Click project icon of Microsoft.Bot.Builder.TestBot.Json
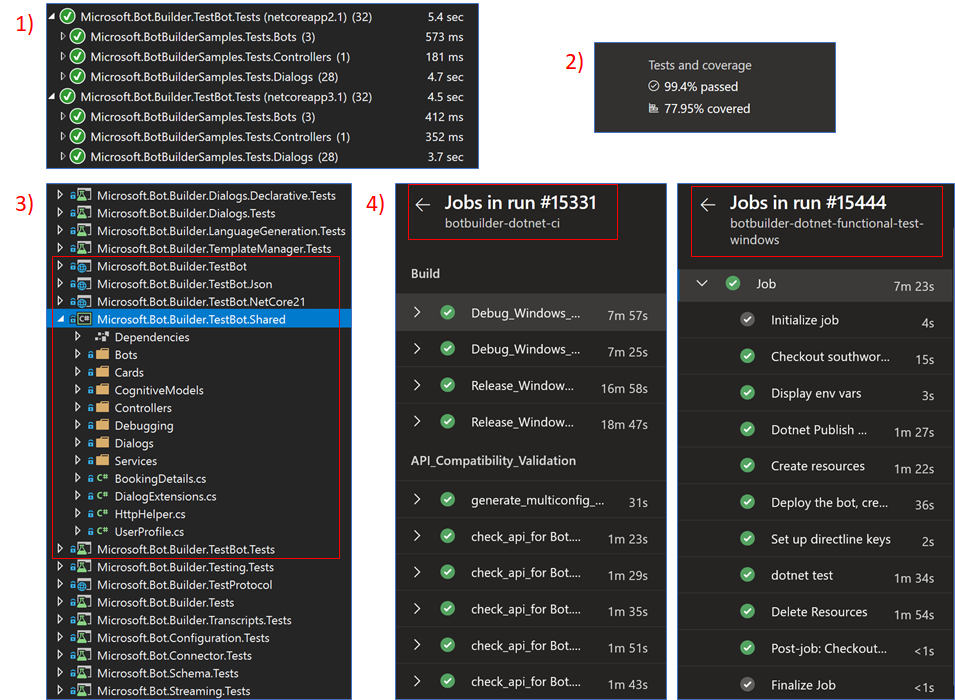The image size is (955, 700). point(84,284)
